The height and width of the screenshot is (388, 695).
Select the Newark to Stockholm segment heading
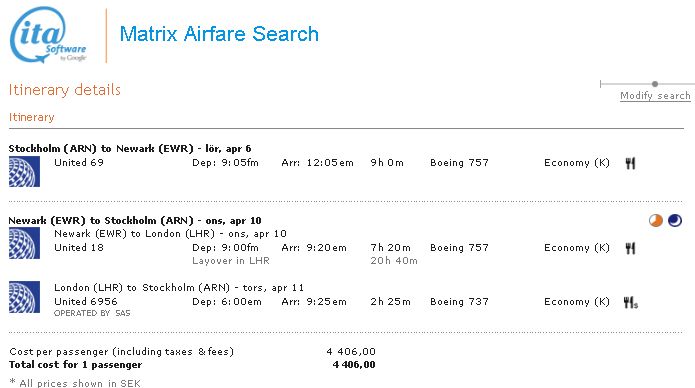click(135, 220)
